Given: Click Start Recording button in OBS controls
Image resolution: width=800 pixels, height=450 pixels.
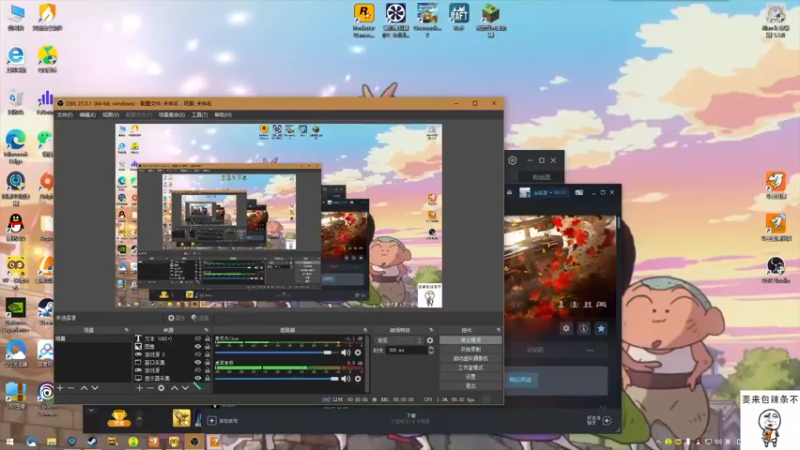Looking at the screenshot, I should pyautogui.click(x=470, y=349).
